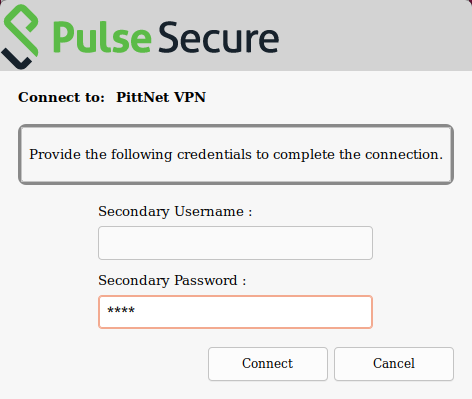Click the empty area inside password field

click(253, 312)
